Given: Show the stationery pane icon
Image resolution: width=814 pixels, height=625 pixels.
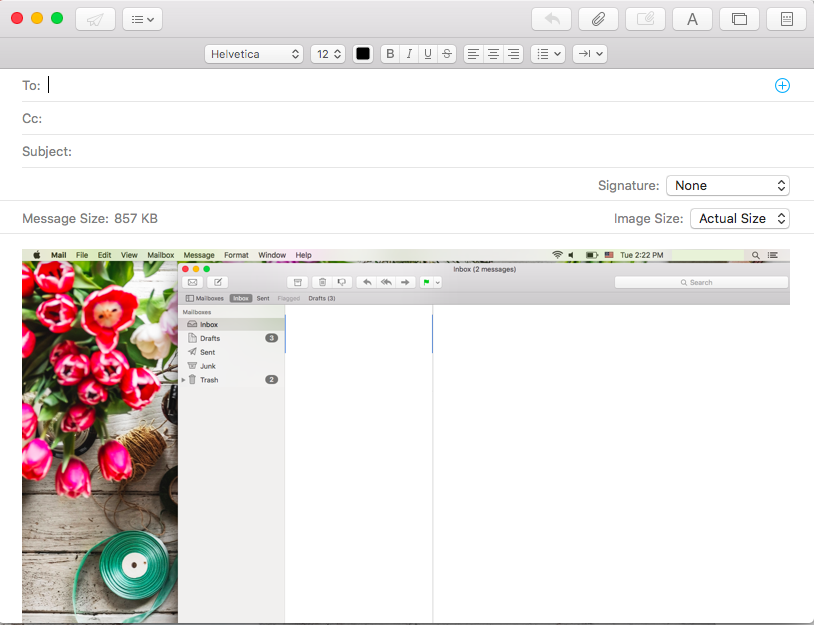Looking at the screenshot, I should pos(786,19).
